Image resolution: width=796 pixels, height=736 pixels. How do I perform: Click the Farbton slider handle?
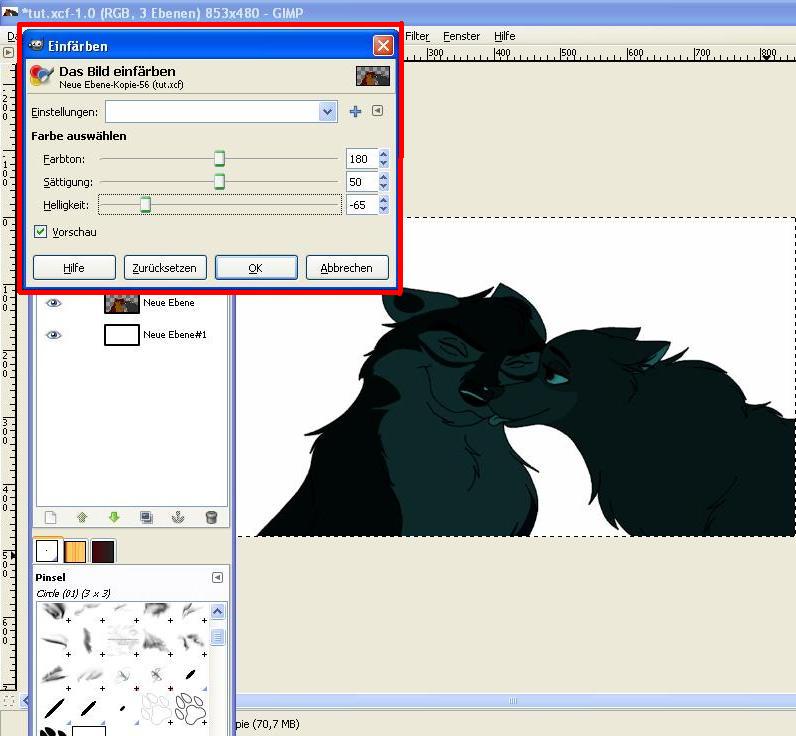pos(219,158)
